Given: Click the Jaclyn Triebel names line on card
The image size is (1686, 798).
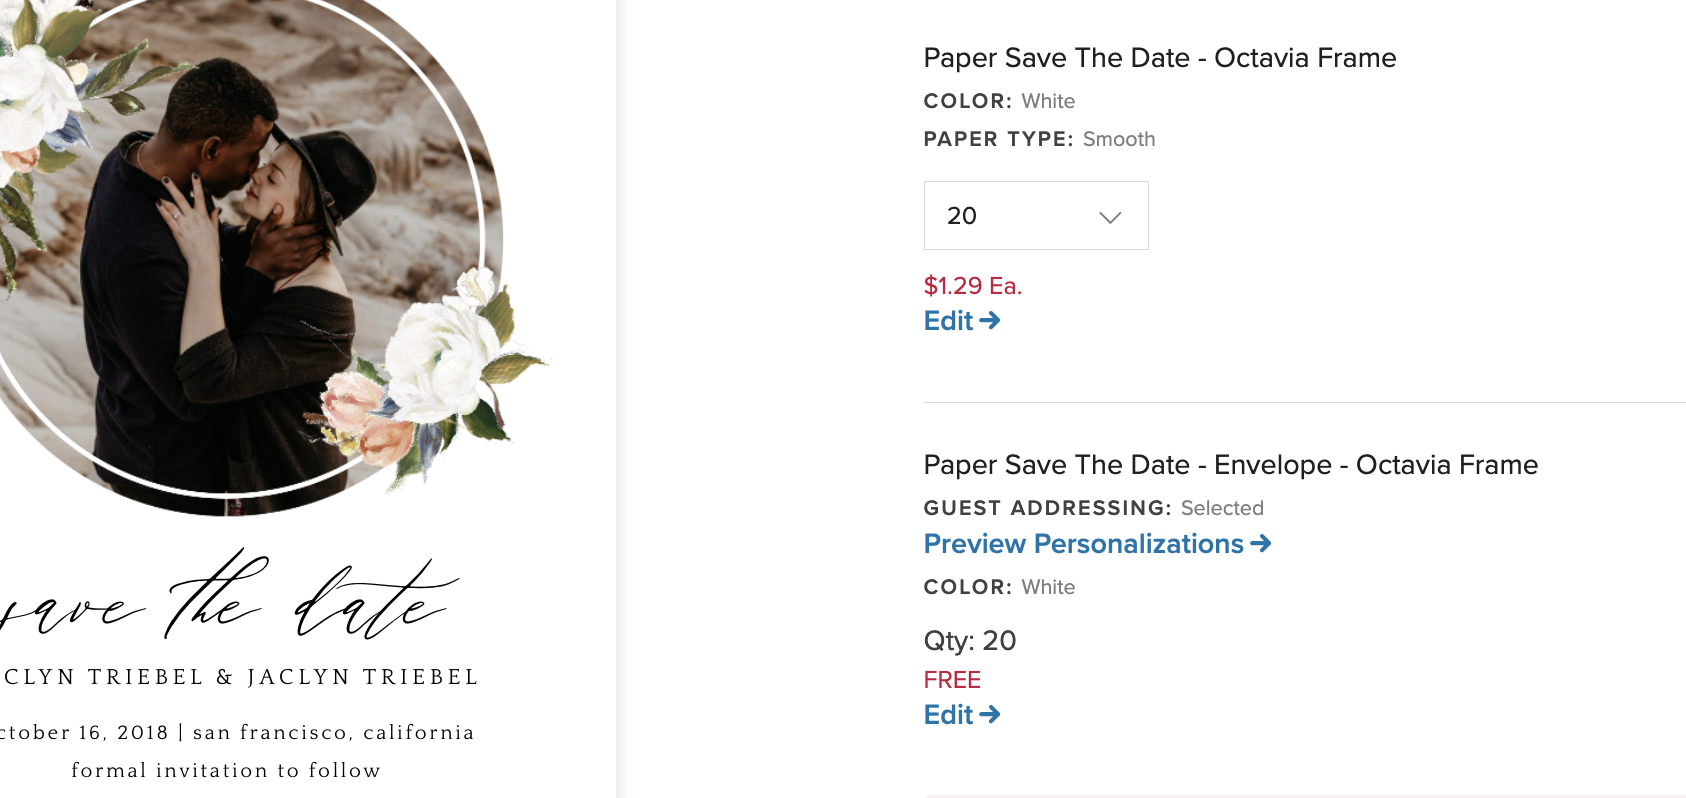Looking at the screenshot, I should (240, 677).
